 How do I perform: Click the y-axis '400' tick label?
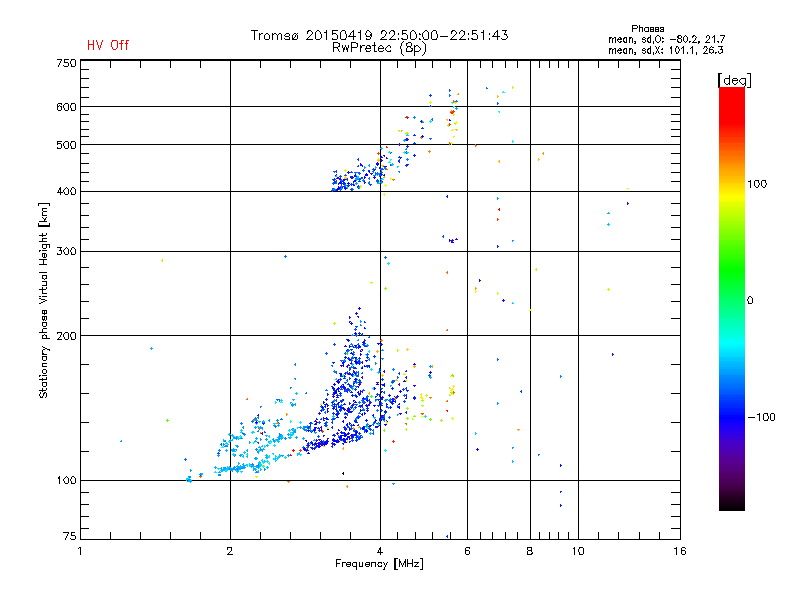pos(67,191)
